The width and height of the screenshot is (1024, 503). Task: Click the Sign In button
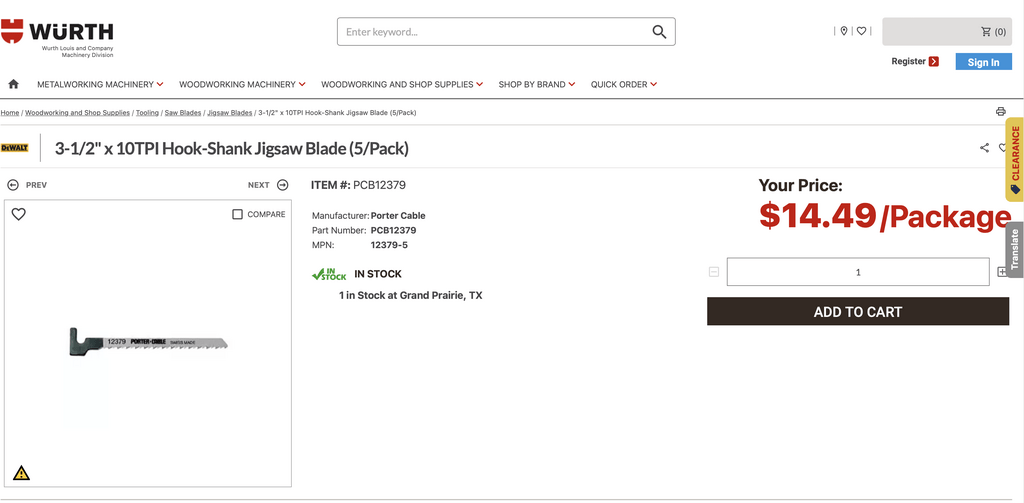[x=984, y=62]
